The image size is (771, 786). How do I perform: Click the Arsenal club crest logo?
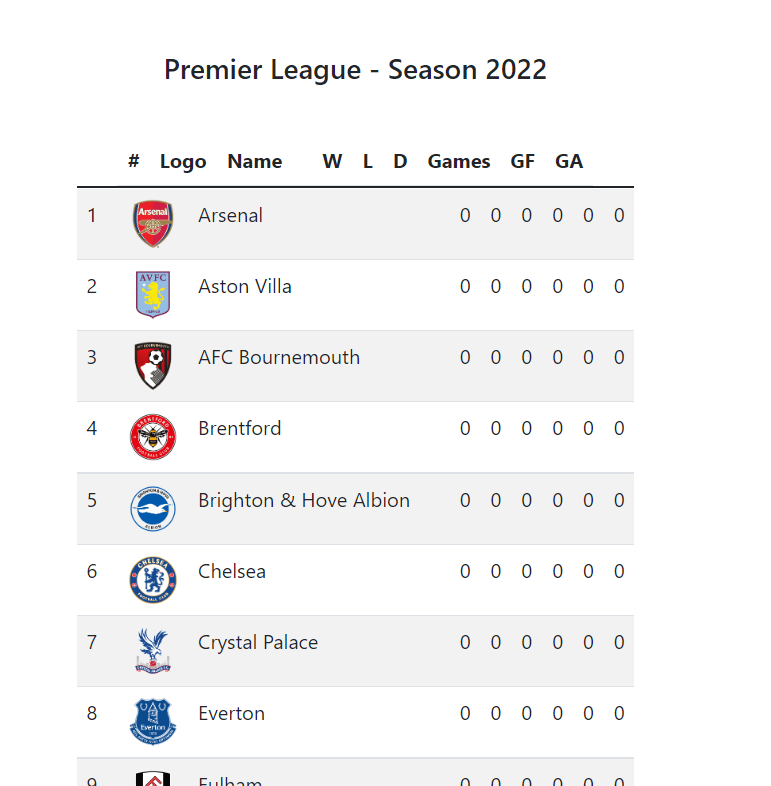(x=153, y=224)
